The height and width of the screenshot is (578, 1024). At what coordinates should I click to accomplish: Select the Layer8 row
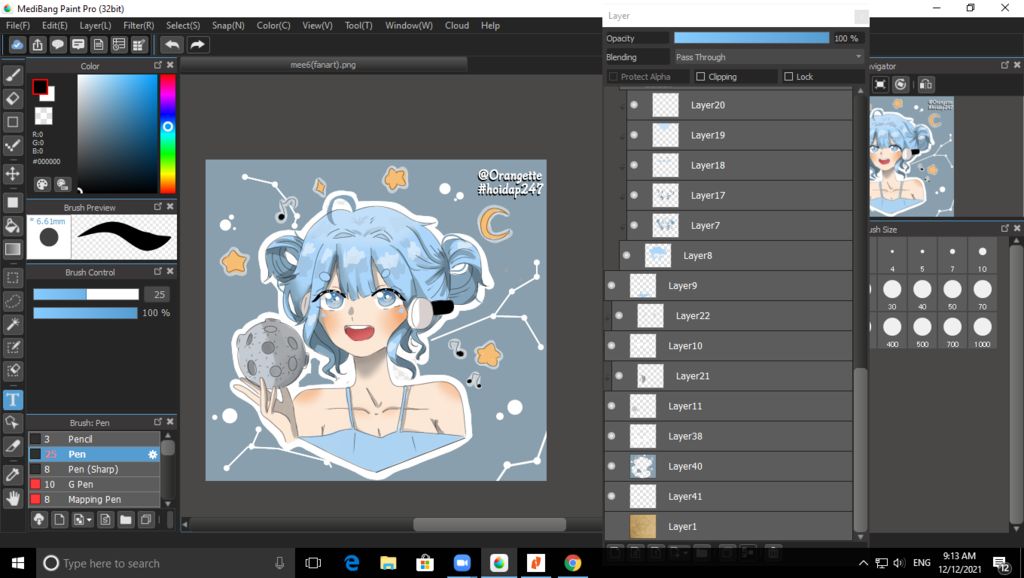[x=735, y=255]
